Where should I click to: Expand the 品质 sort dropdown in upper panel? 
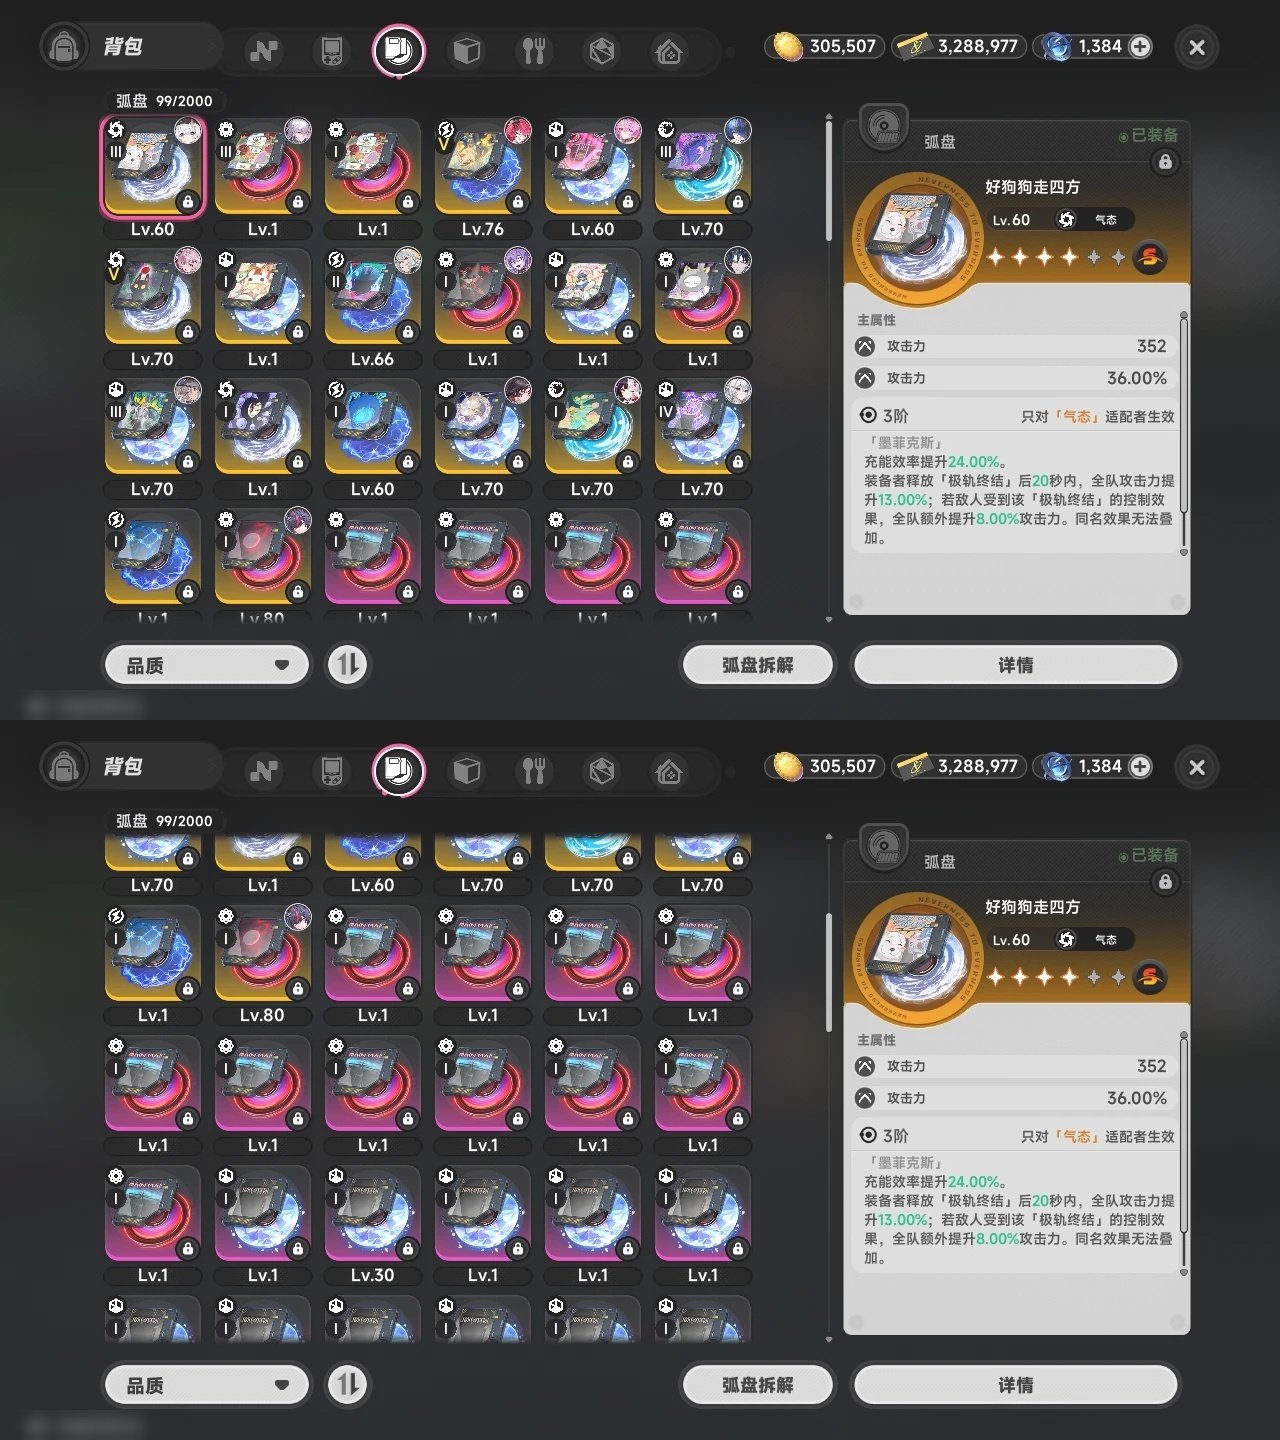[x=207, y=665]
